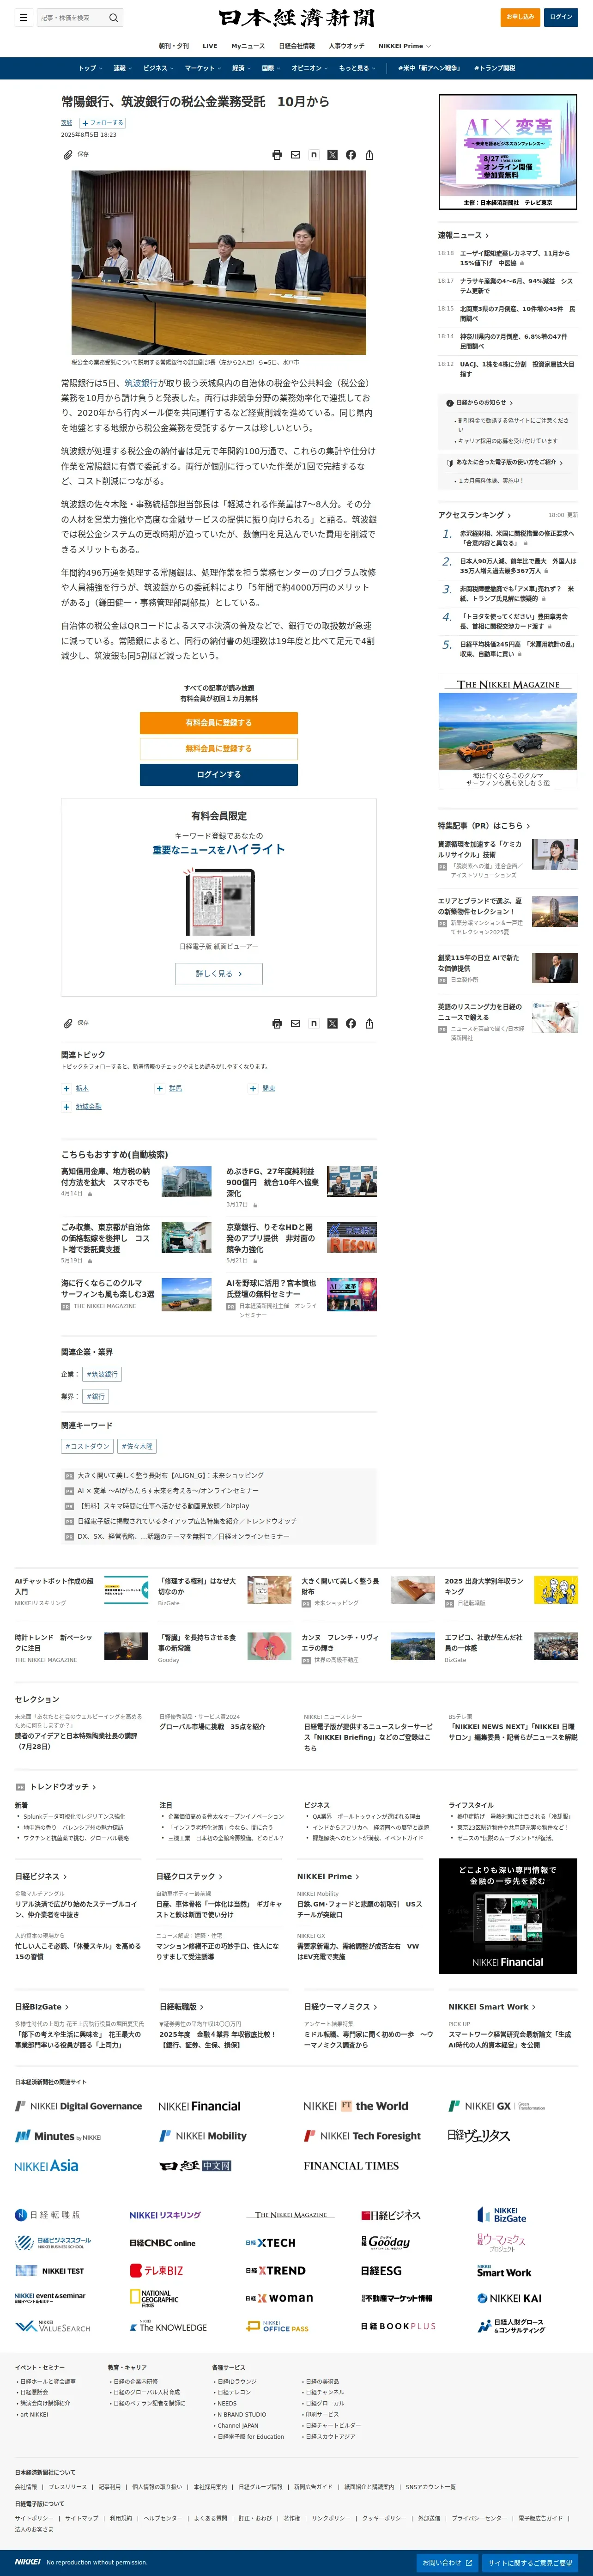This screenshot has height=2576, width=593.
Task: Click the FINANCIAL TIMES logo
Action: 351,2165
